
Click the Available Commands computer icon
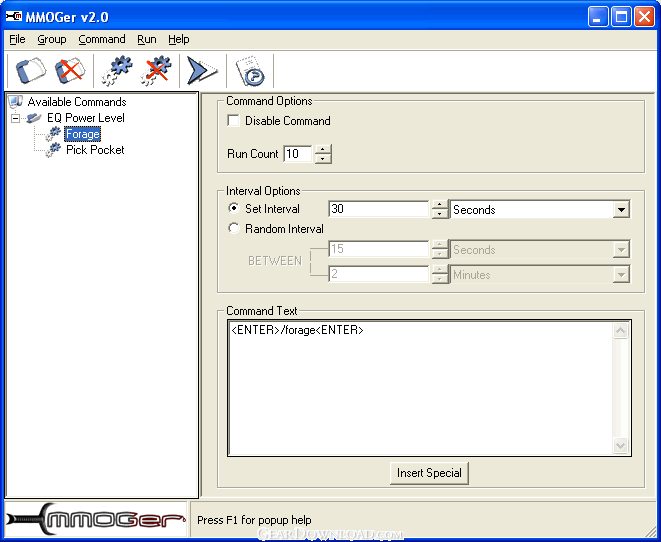coord(16,102)
